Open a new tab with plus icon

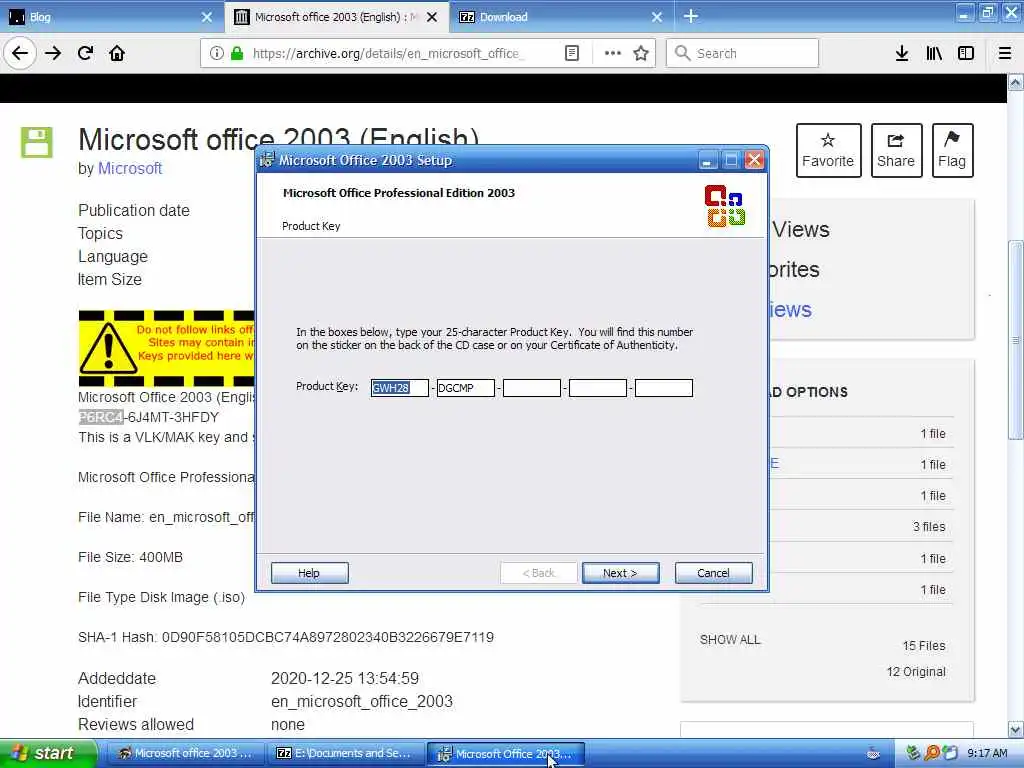(x=691, y=16)
